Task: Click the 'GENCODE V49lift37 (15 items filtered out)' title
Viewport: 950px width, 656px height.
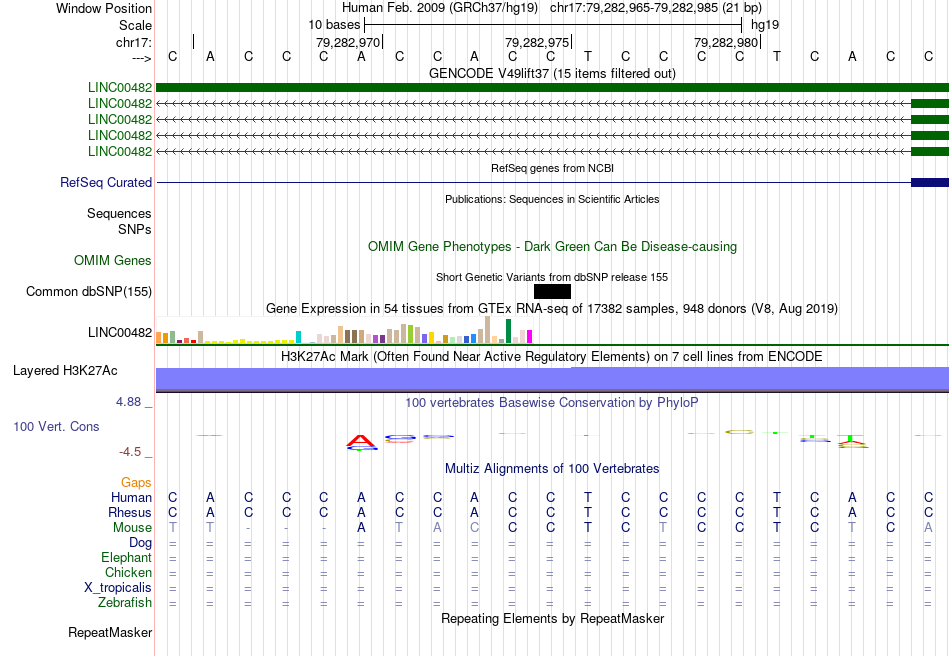Action: click(x=552, y=73)
